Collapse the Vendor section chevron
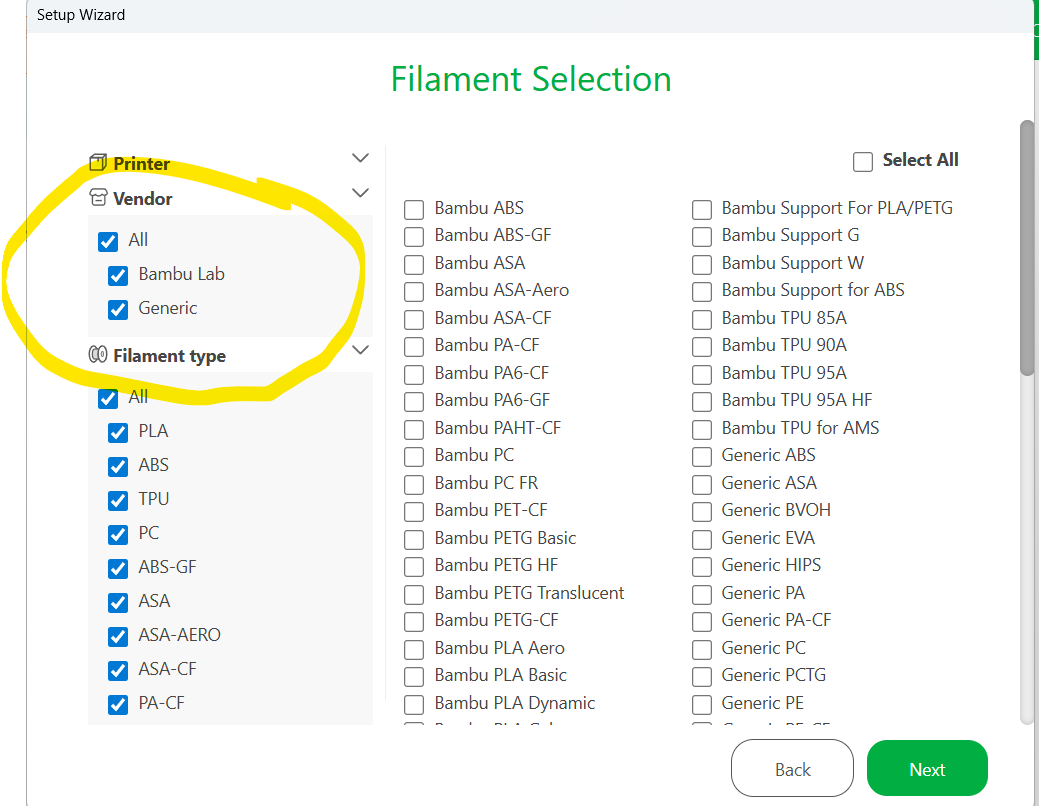 point(360,193)
